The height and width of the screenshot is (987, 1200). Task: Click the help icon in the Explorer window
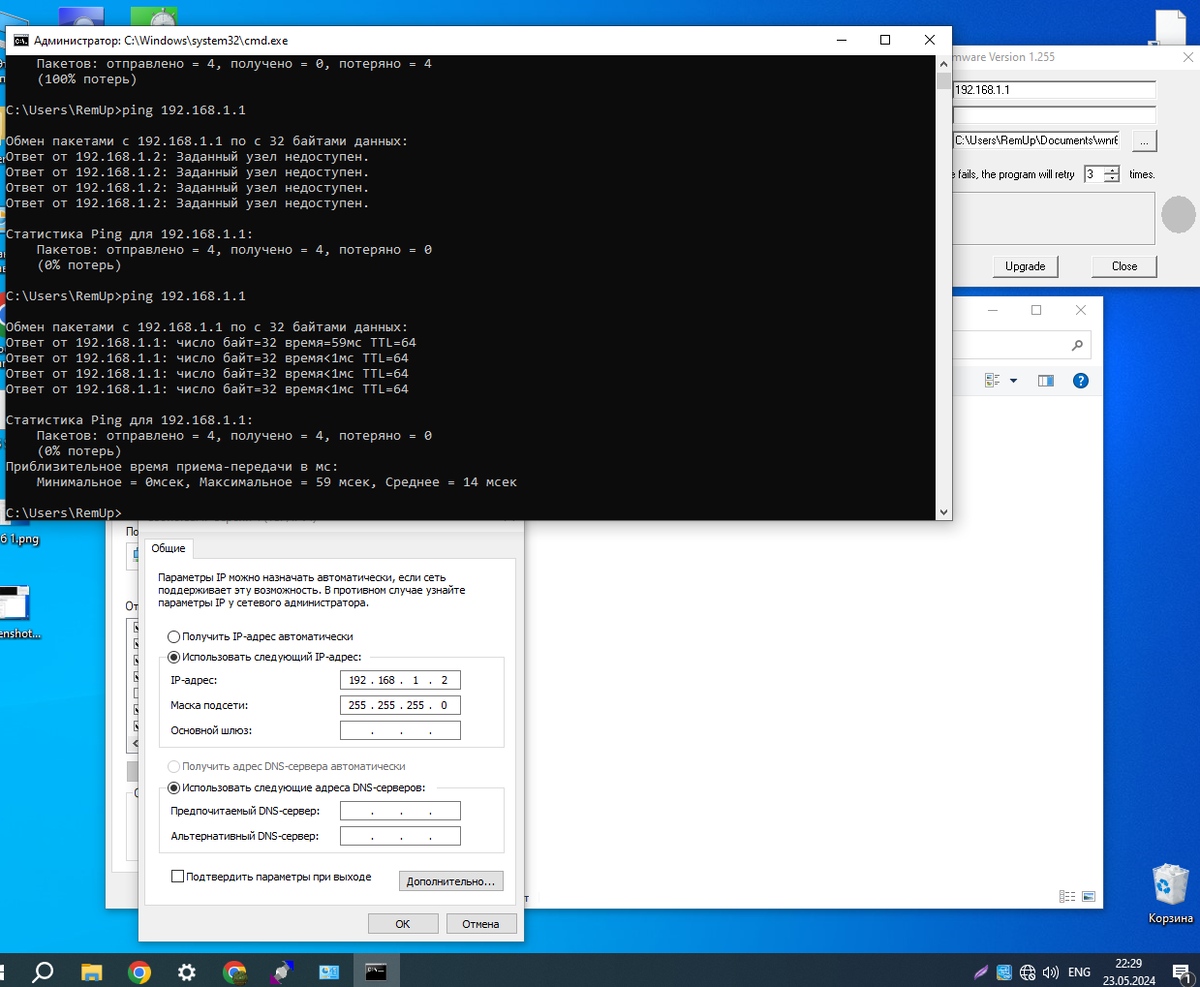(1080, 381)
